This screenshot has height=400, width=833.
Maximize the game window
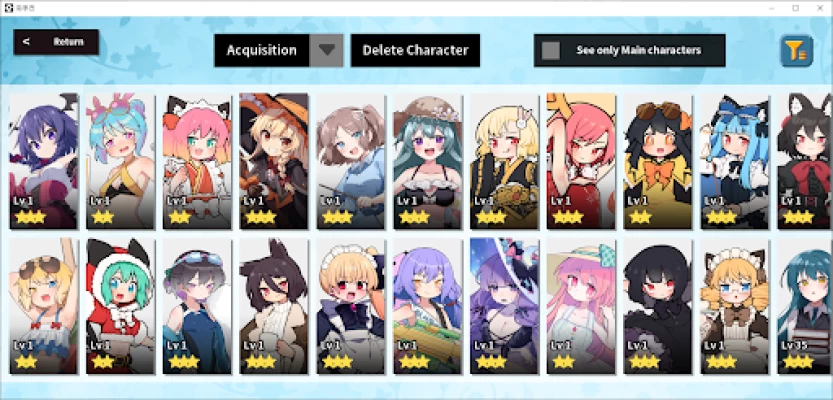[x=795, y=8]
